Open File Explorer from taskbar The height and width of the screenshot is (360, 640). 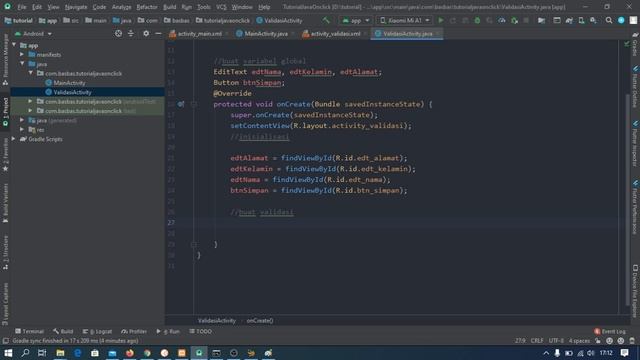coord(60,353)
